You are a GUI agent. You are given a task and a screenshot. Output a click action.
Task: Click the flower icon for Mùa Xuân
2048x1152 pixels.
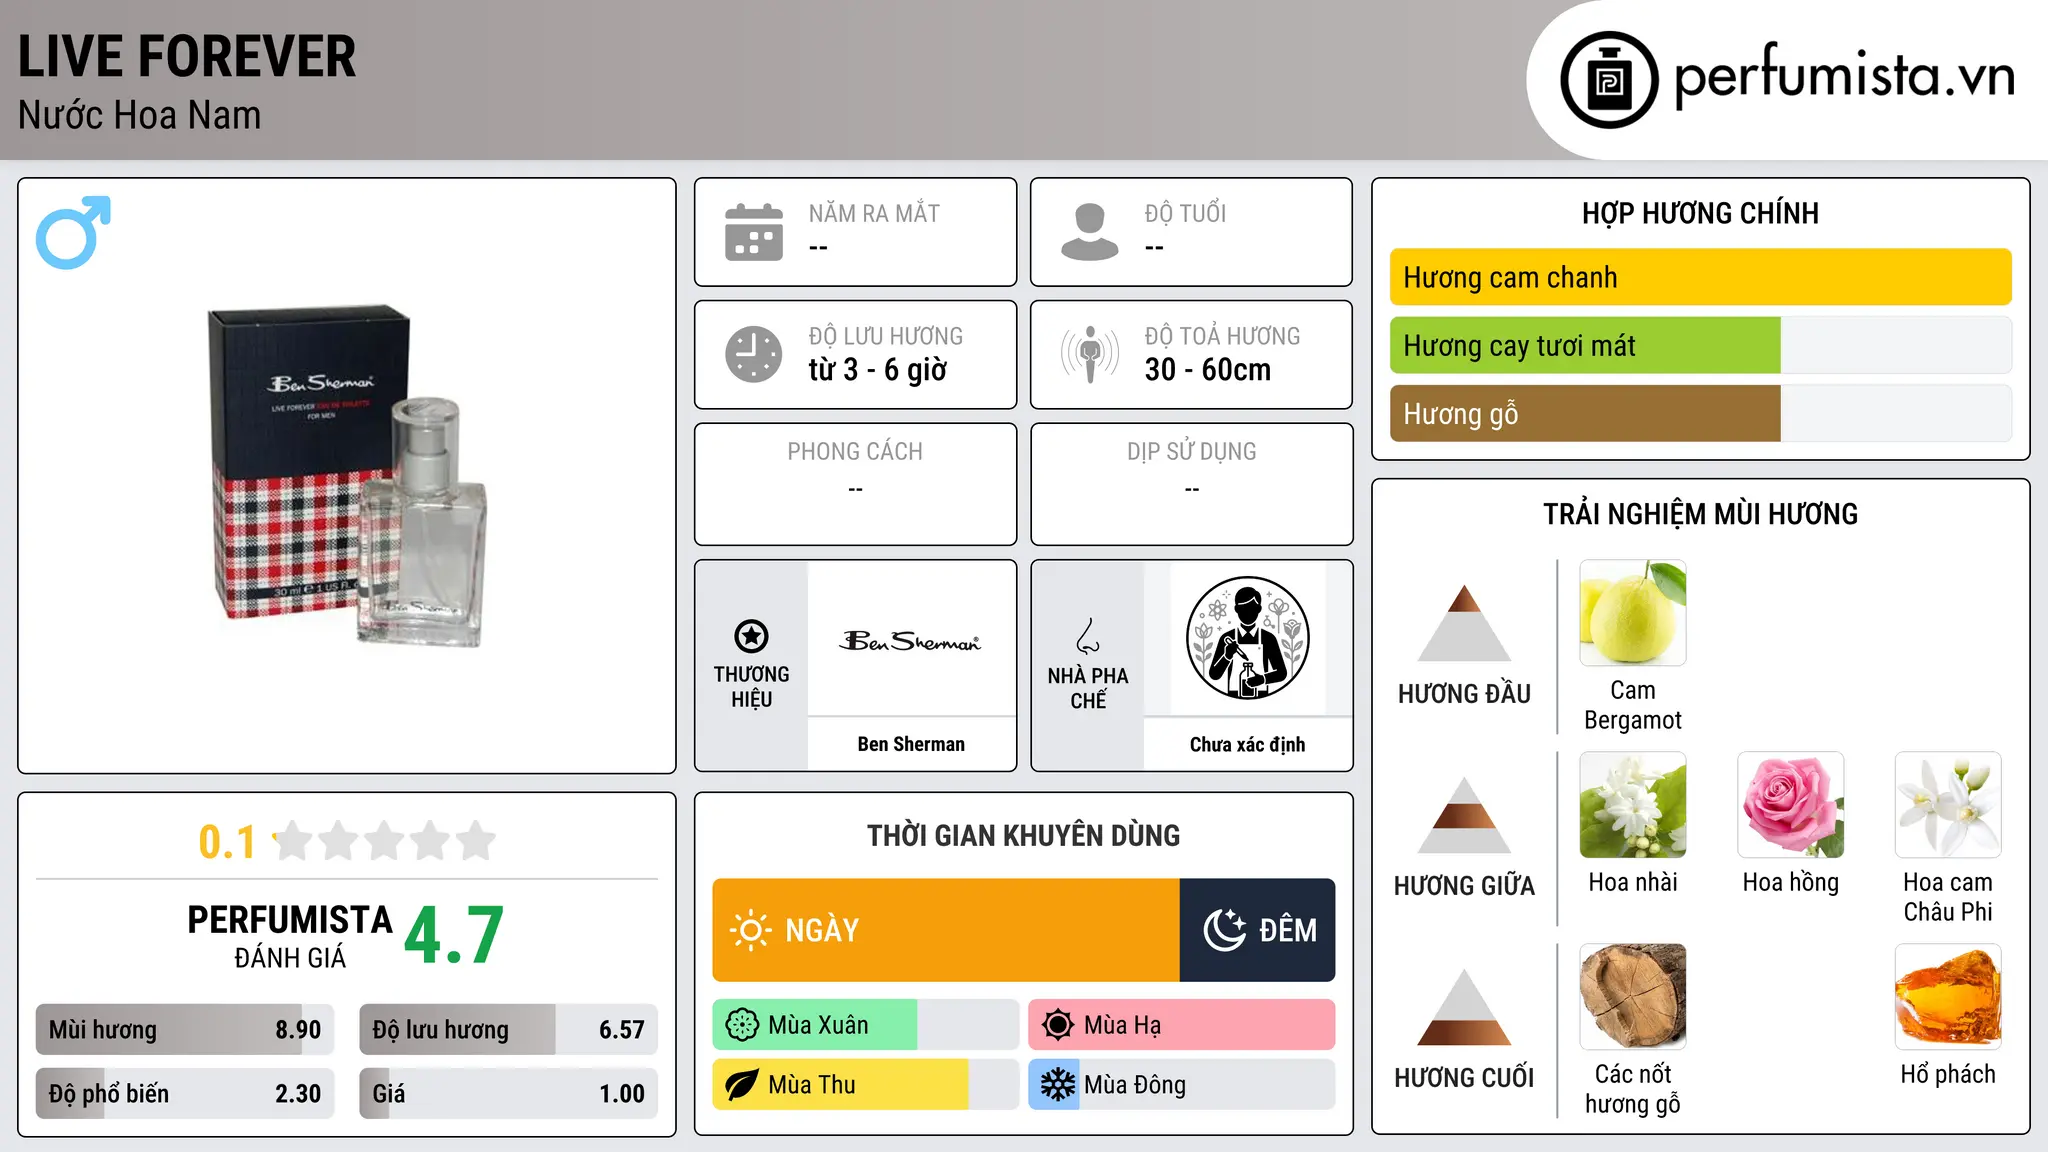[742, 1025]
